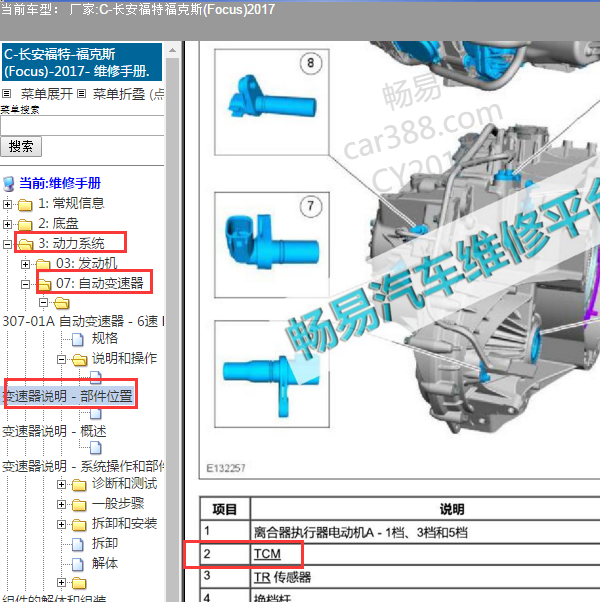The width and height of the screenshot is (600, 602).
Task: Open 变速器说明 - 部件位置 page
Action: (68, 396)
